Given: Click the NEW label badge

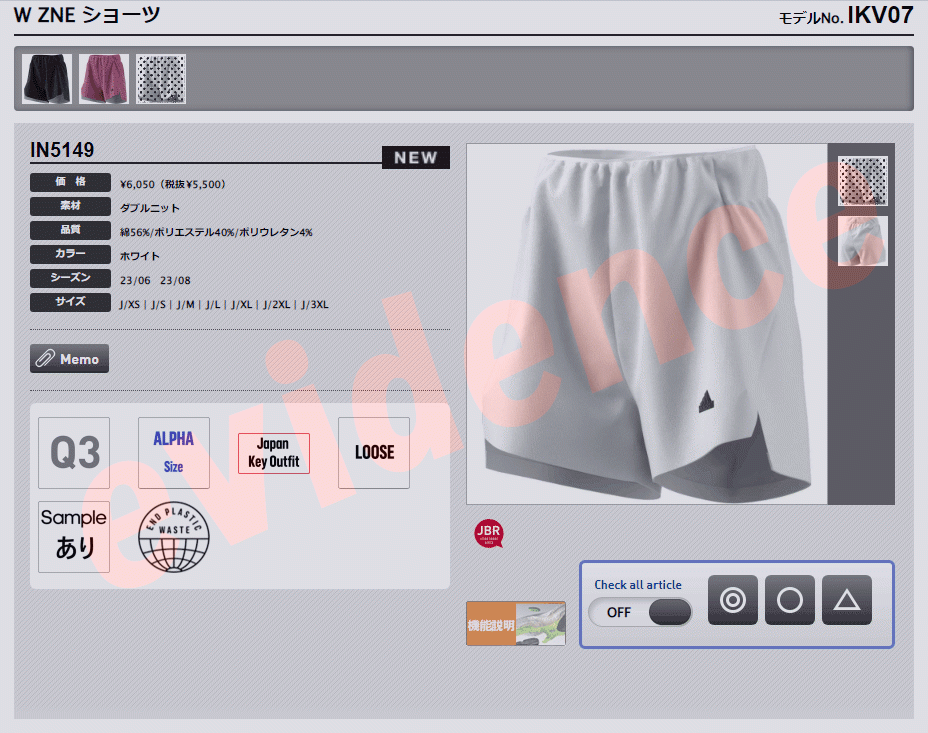Looking at the screenshot, I should click(415, 157).
